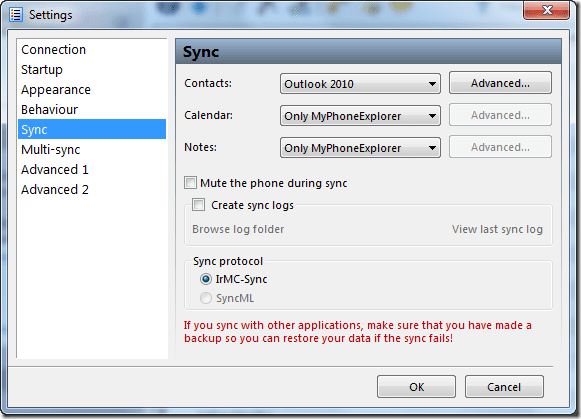The image size is (581, 419).
Task: Expand the Notes sync source dropdown
Action: (x=360, y=148)
